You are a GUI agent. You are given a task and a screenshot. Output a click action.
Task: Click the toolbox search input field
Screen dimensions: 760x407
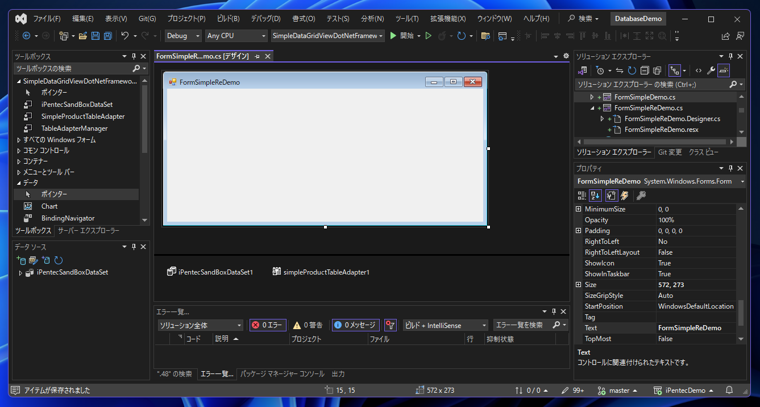pyautogui.click(x=73, y=69)
